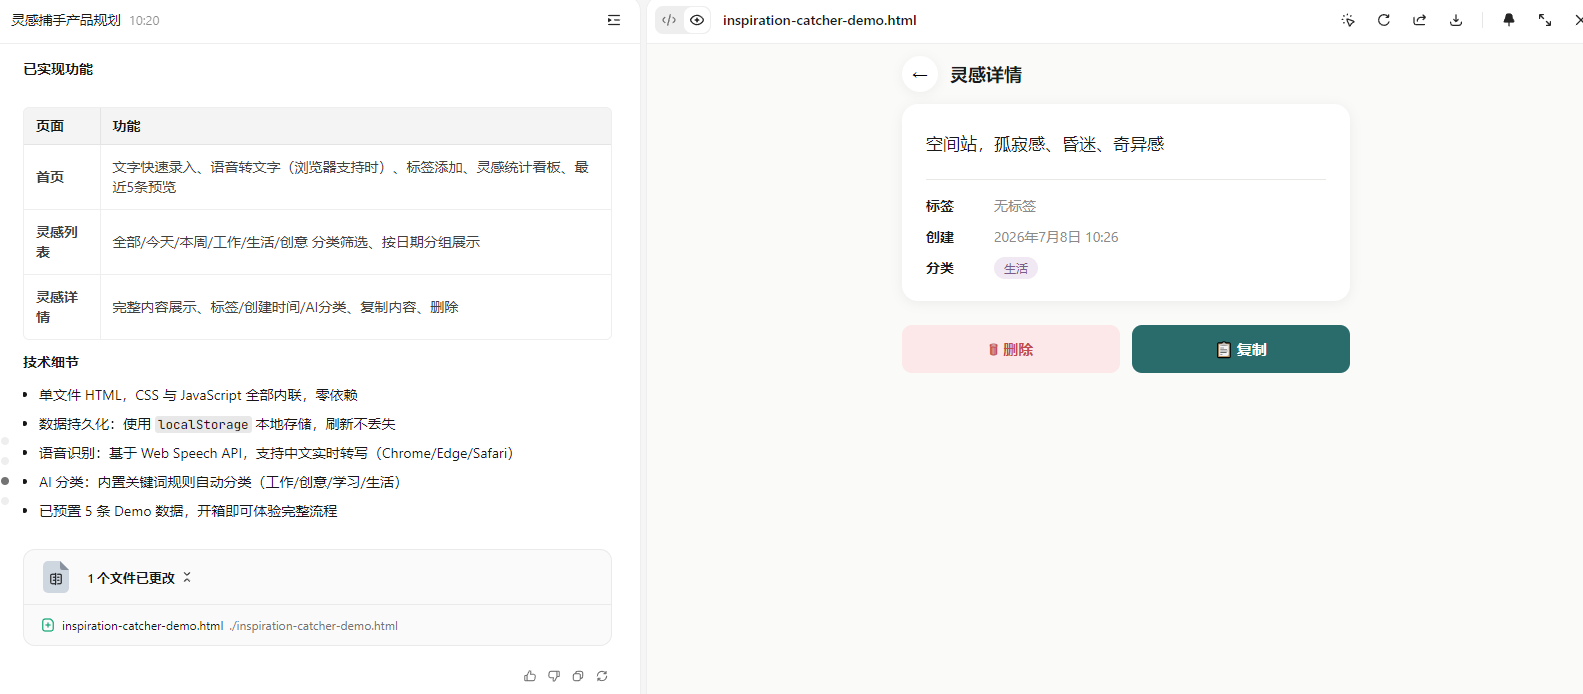This screenshot has width=1583, height=694.
Task: Switch to eye preview mode
Action: click(697, 20)
